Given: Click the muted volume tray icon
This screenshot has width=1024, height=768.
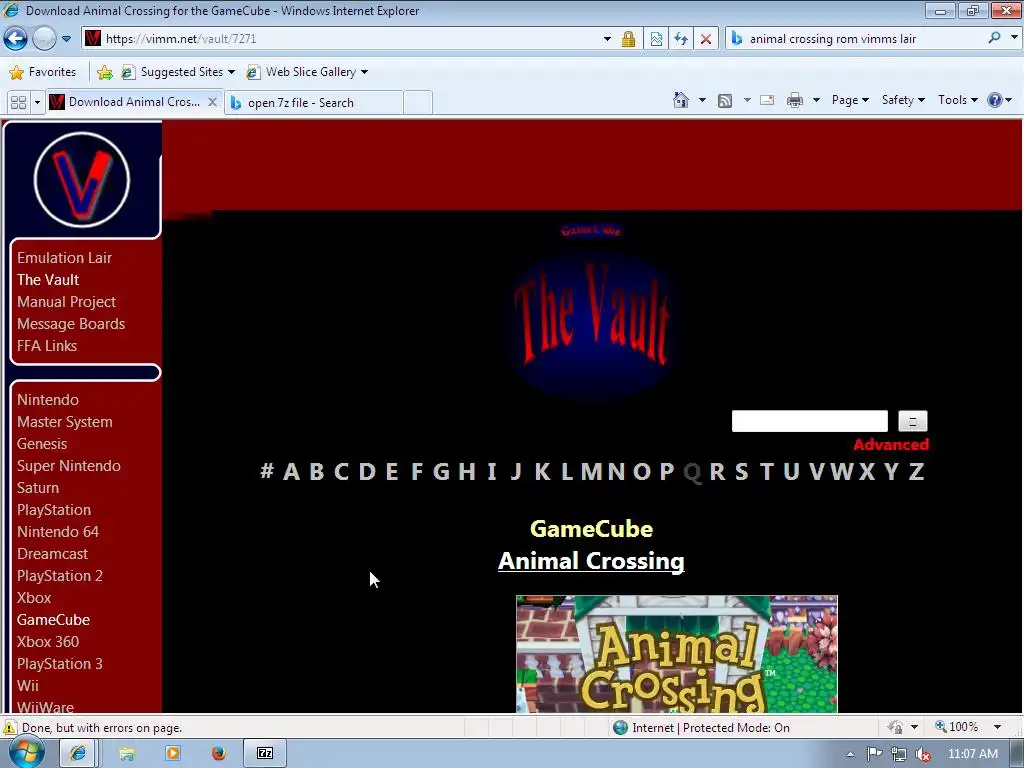Looking at the screenshot, I should [x=923, y=754].
